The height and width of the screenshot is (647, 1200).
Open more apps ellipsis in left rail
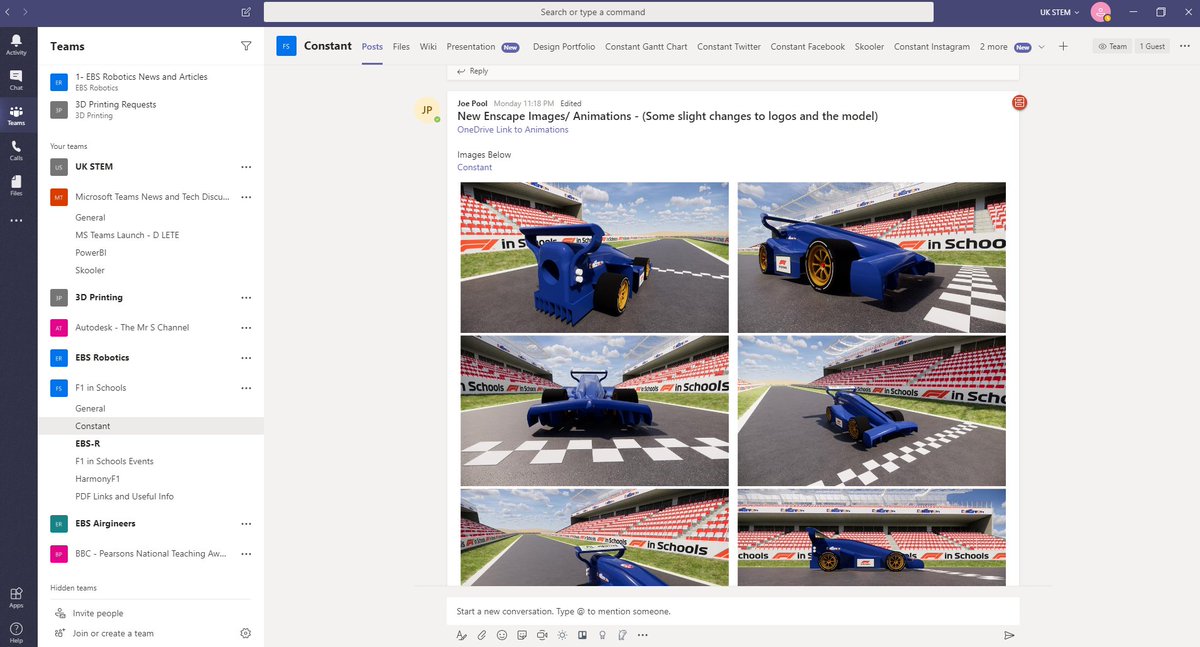[x=16, y=220]
